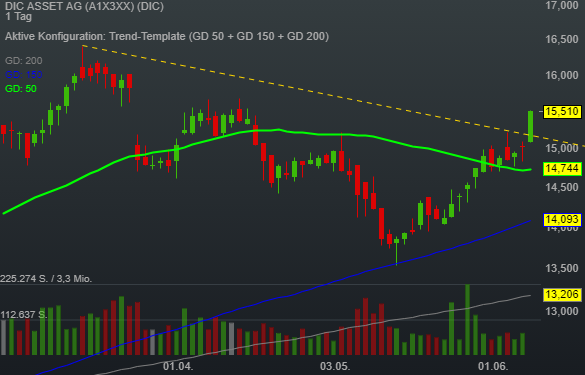Click the 03.05. date axis label
The width and height of the screenshot is (585, 375).
[x=335, y=366]
